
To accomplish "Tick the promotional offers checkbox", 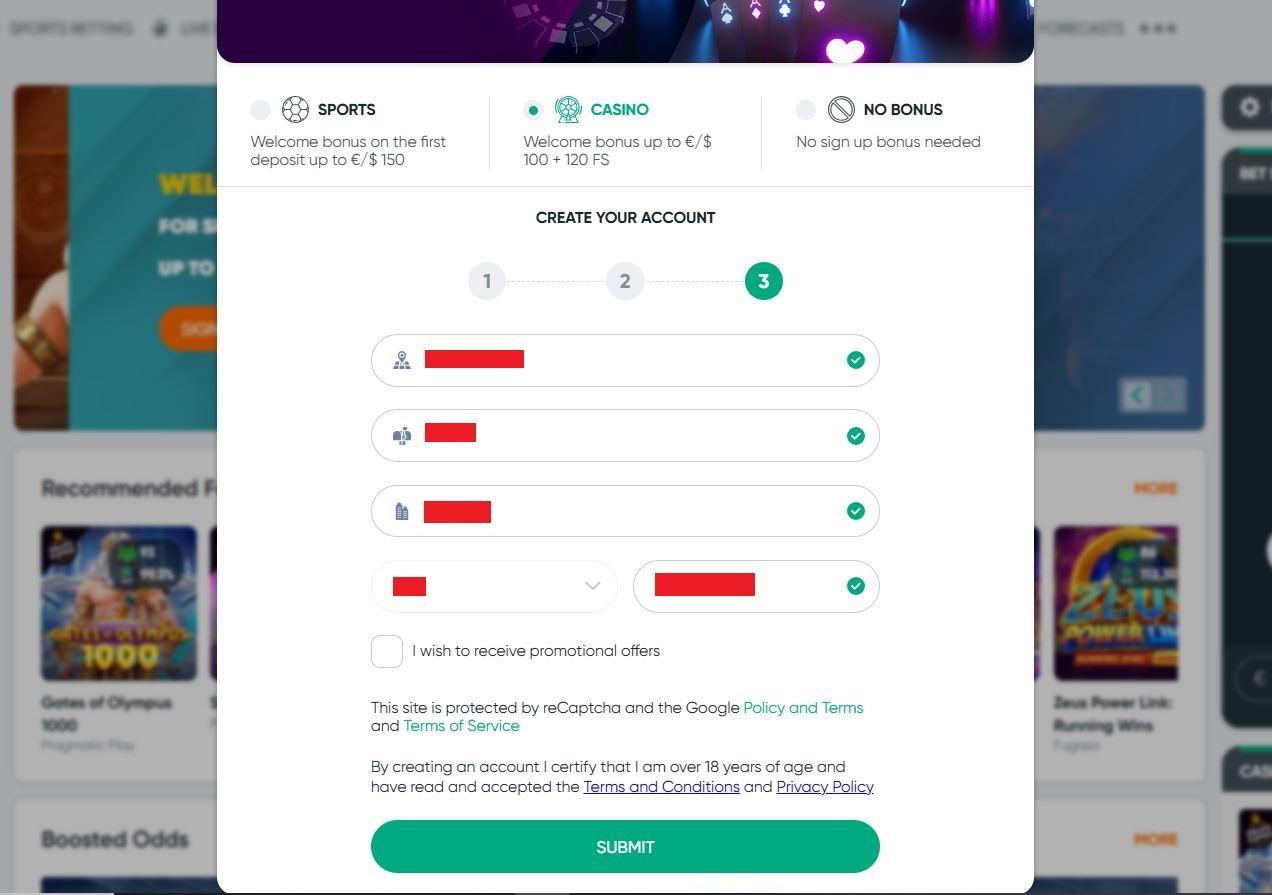I will point(387,651).
